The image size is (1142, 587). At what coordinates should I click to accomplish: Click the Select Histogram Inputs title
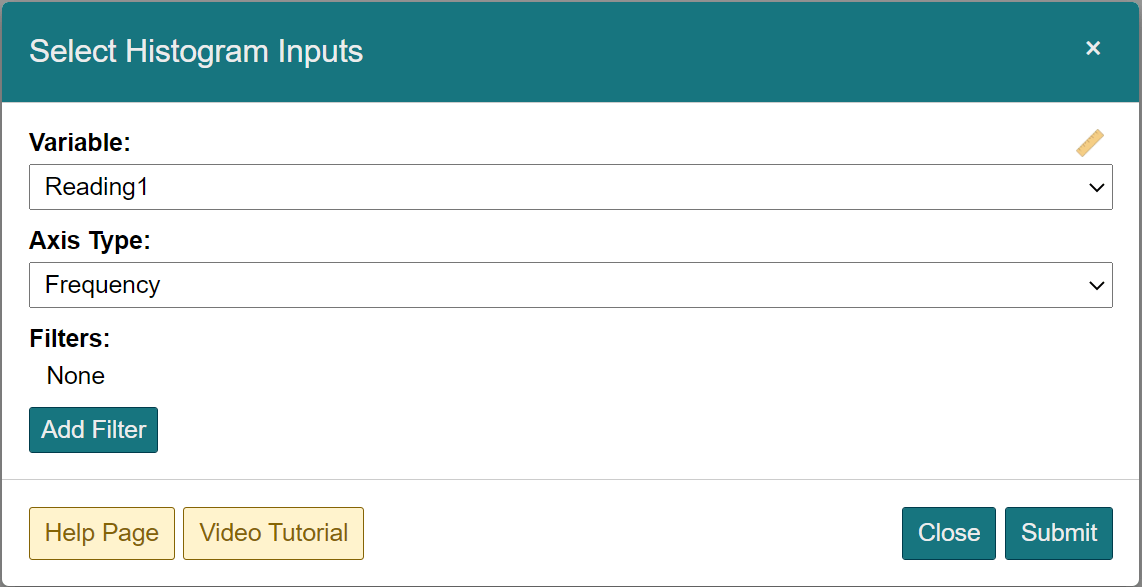196,51
